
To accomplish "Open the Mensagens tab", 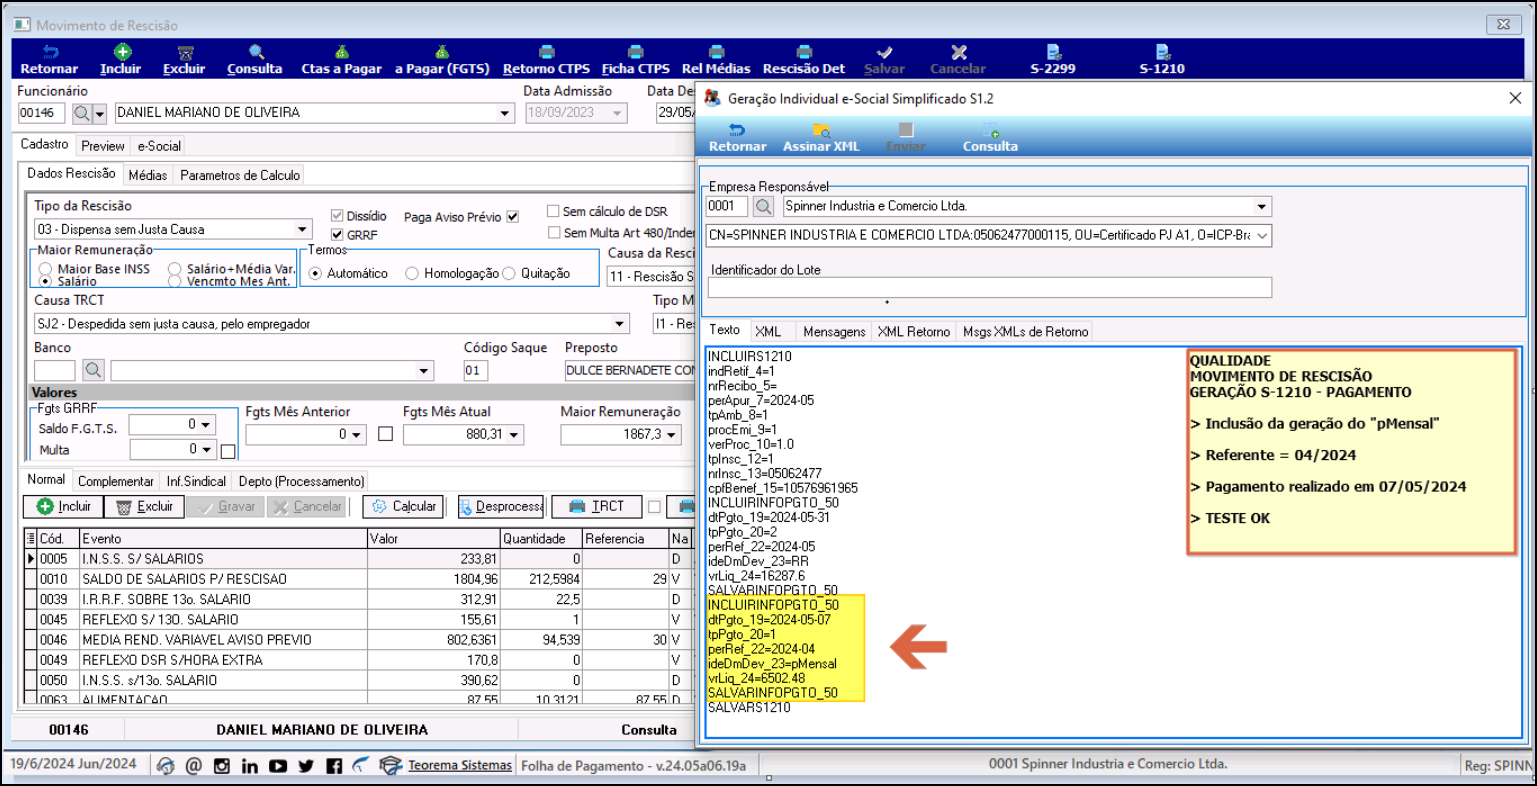I will (x=834, y=332).
